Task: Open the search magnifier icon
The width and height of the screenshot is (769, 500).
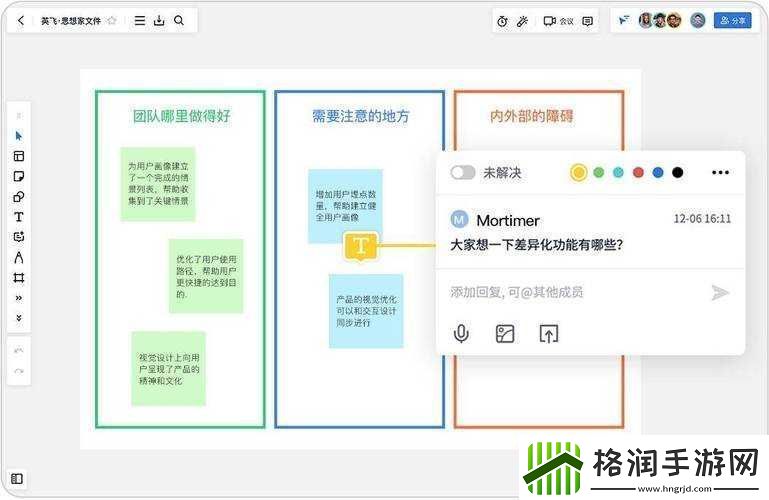Action: click(179, 21)
